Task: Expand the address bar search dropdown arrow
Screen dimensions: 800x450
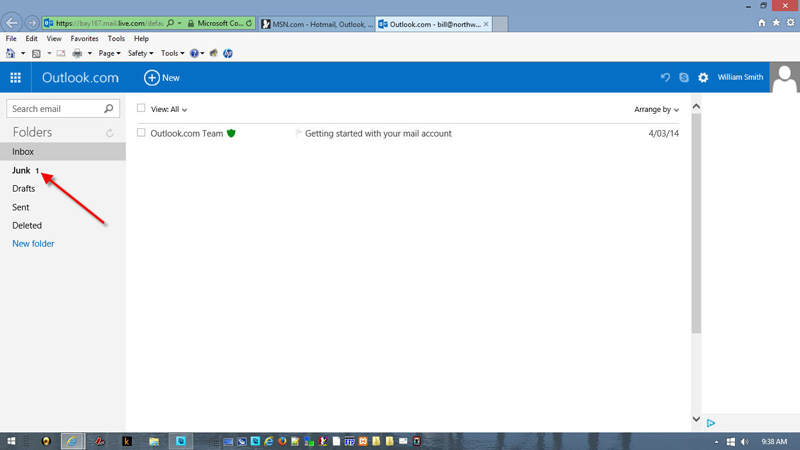Action: [180, 23]
